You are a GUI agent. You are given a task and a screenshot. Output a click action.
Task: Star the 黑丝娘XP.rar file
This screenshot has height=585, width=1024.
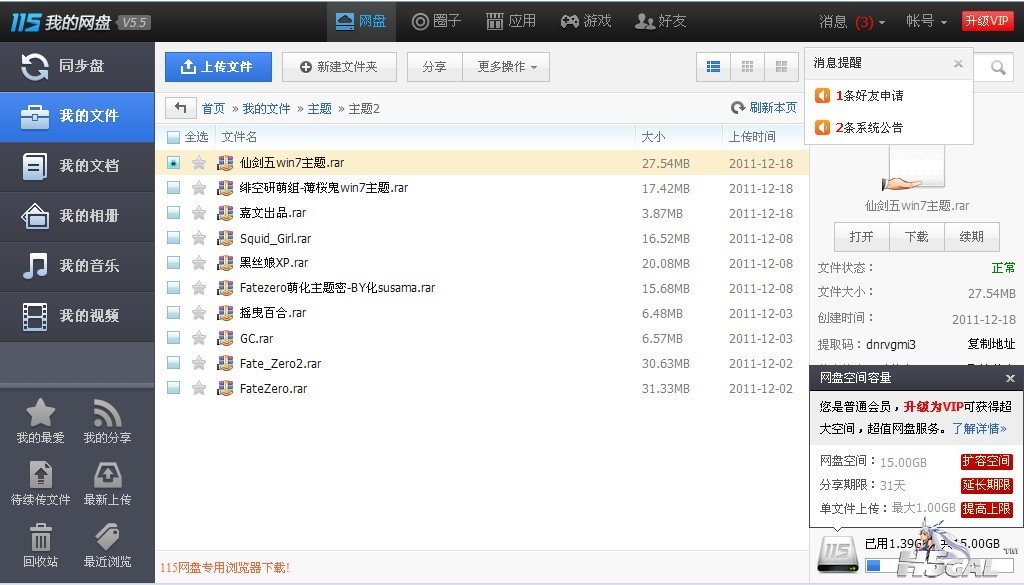(x=199, y=262)
